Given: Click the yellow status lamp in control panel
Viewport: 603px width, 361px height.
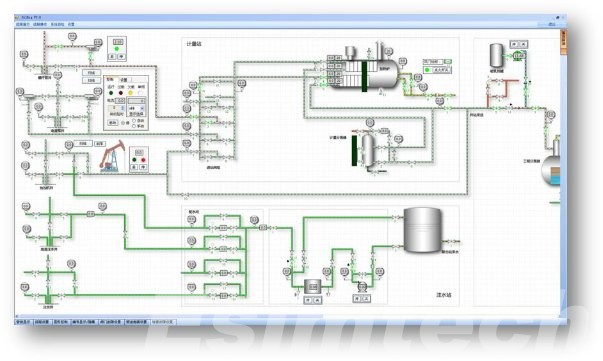Looking at the screenshot, I should click(x=130, y=93).
